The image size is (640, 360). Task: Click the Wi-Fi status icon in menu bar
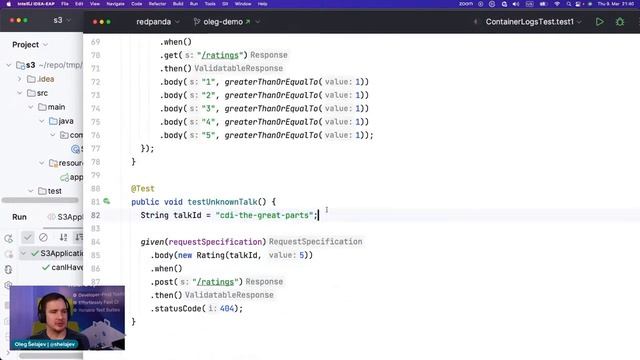tap(557, 4)
